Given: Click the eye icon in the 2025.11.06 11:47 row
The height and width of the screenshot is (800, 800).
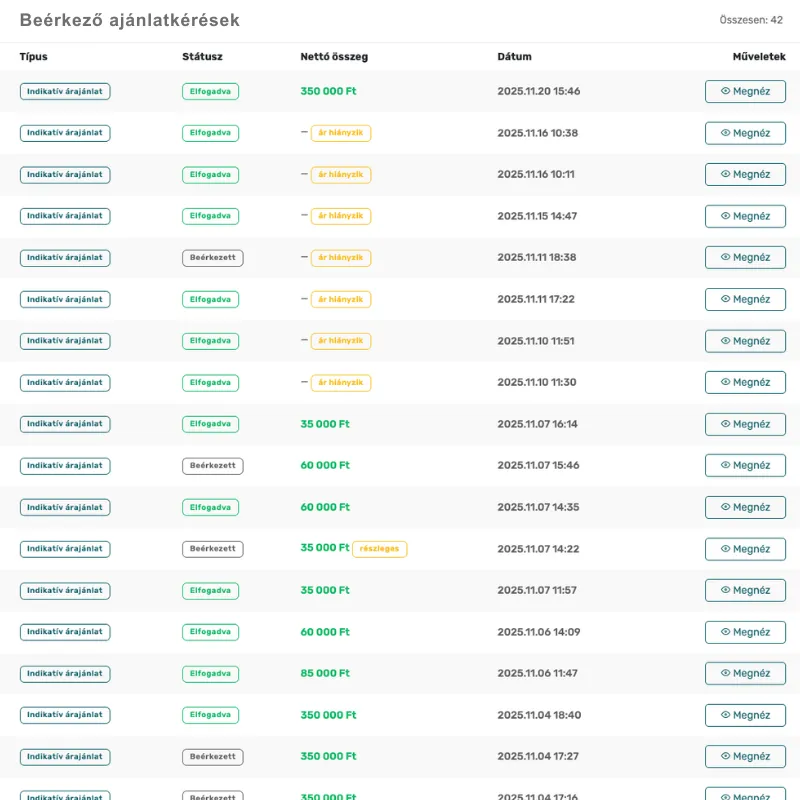Looking at the screenshot, I should click(725, 674).
